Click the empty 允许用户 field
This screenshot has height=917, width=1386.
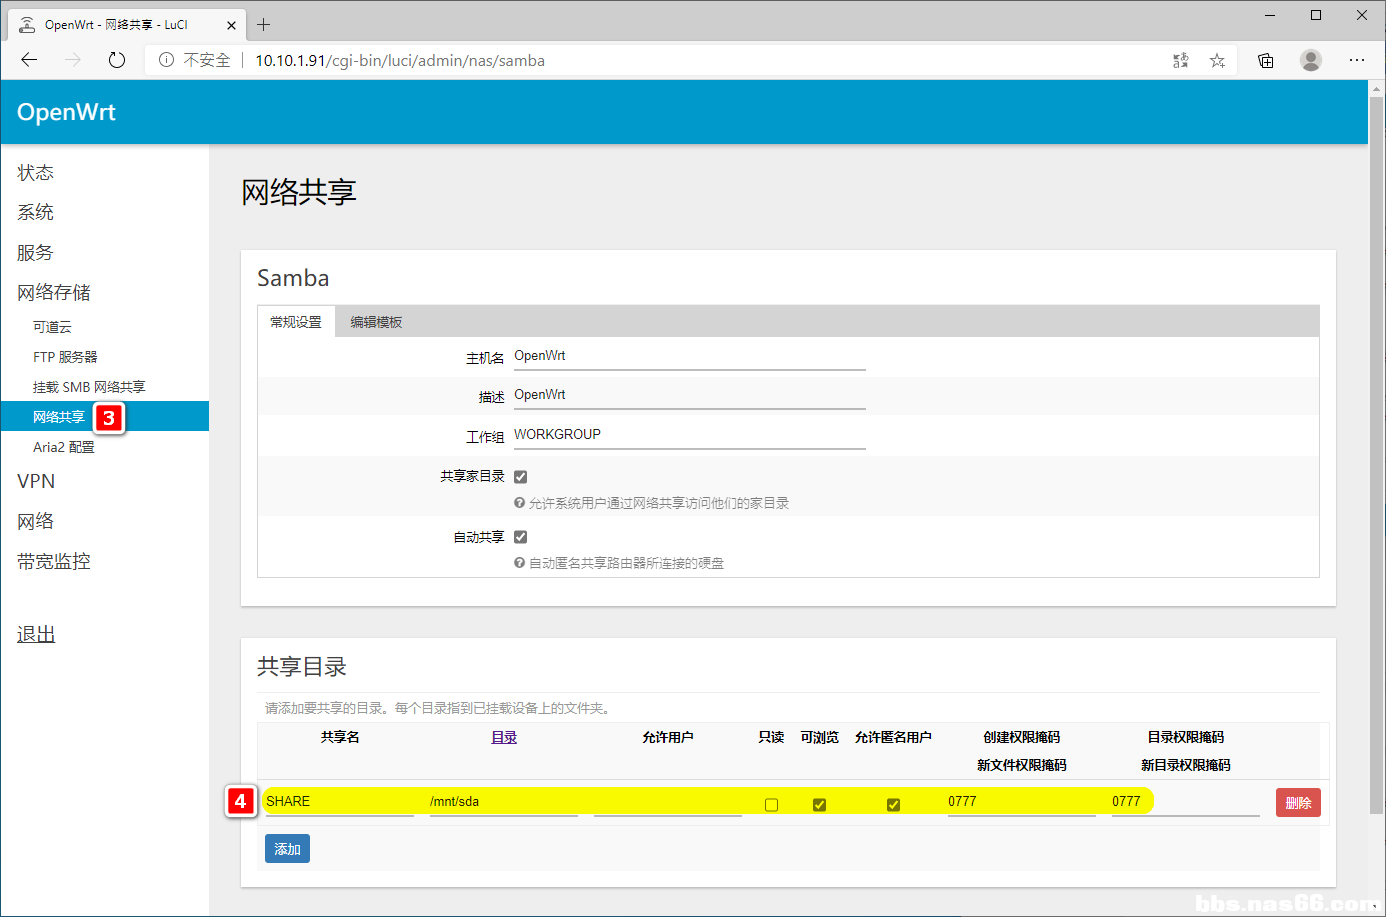(x=668, y=802)
